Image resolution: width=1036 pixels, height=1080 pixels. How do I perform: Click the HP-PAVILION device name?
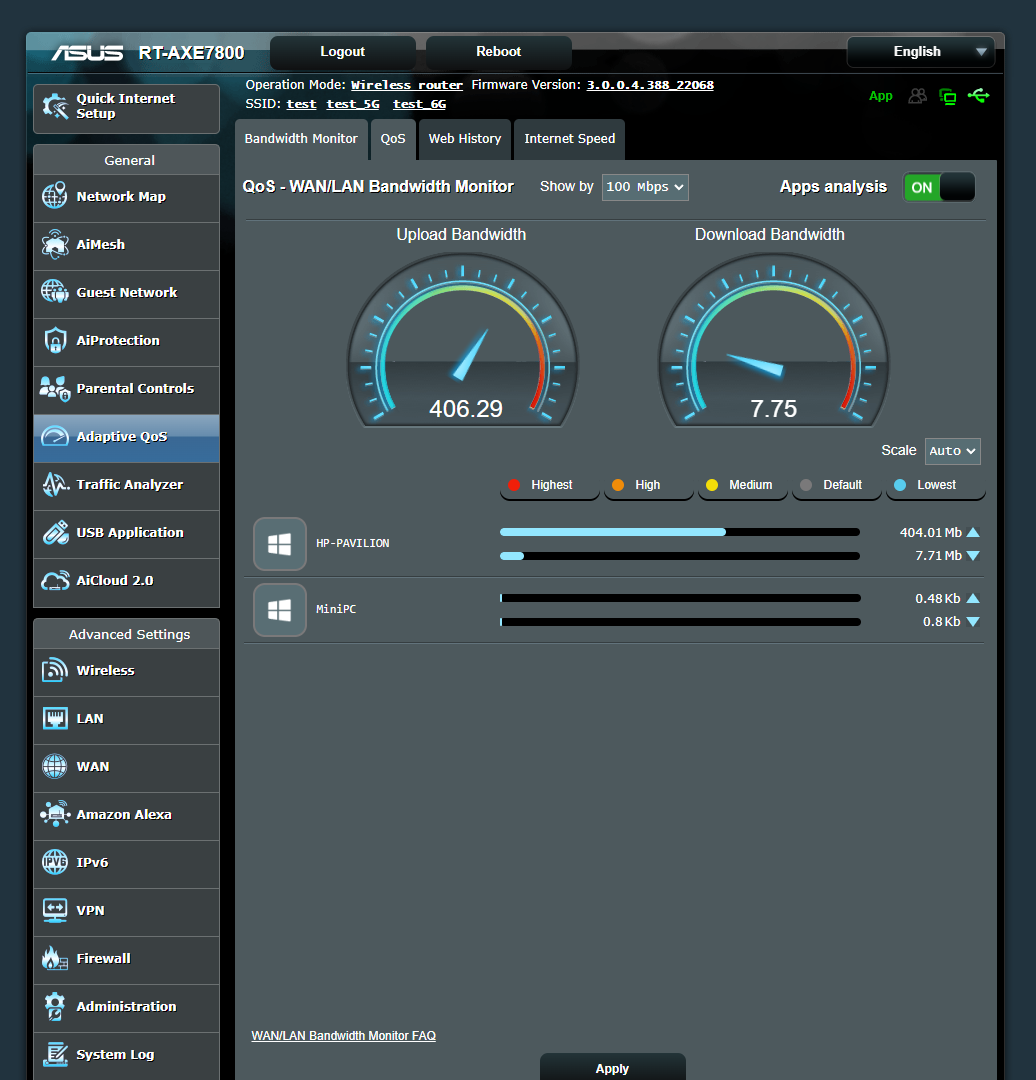point(353,543)
